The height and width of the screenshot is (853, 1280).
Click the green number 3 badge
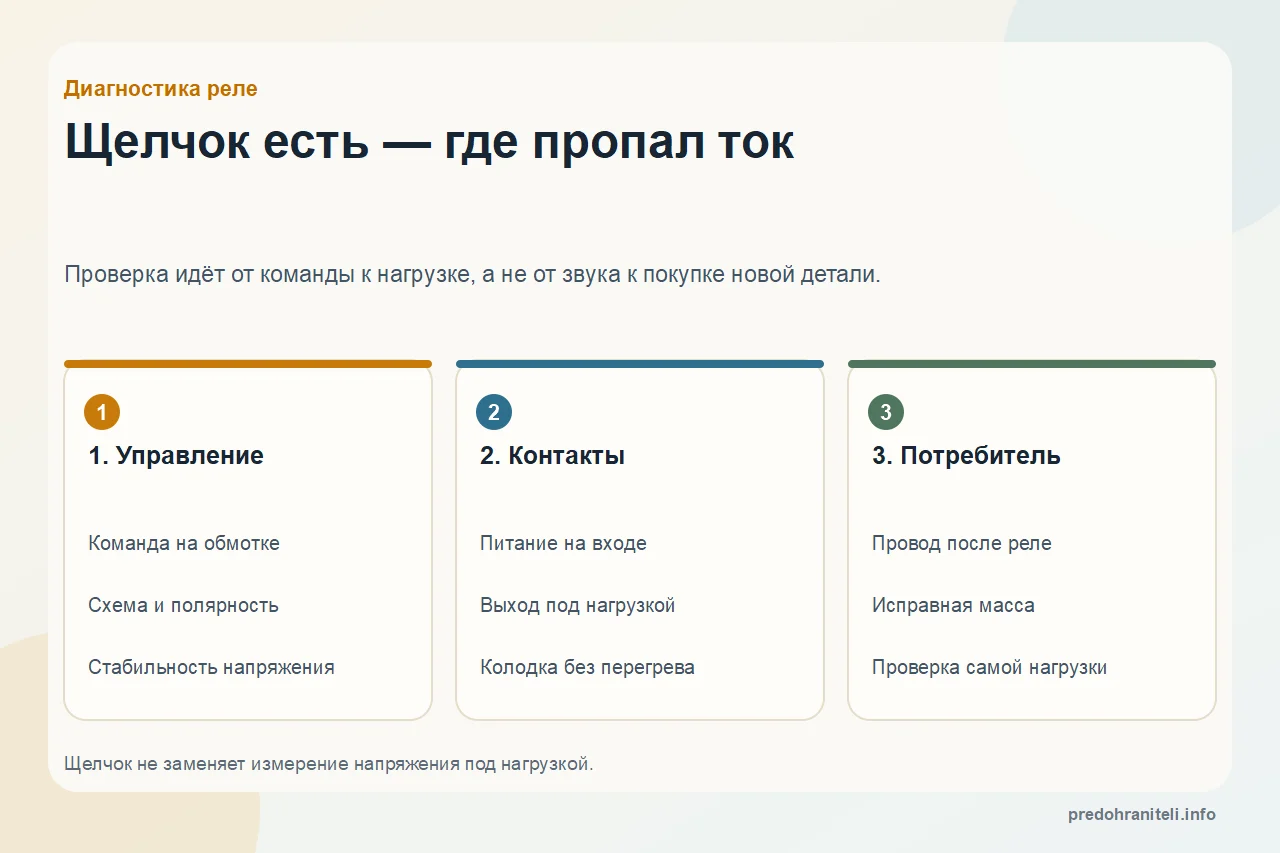[886, 412]
